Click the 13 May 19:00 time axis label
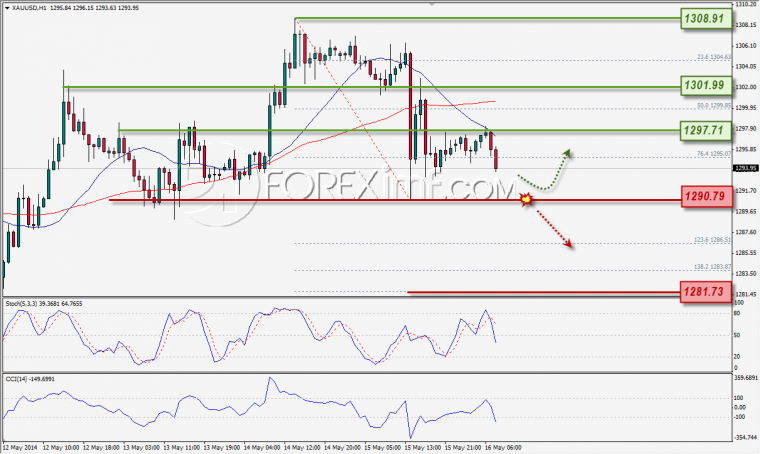 tap(222, 447)
